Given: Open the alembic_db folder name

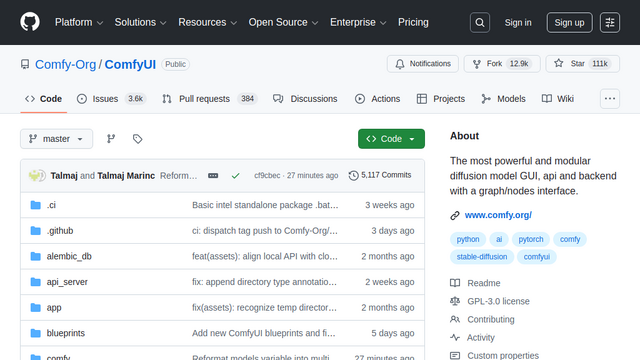Looking at the screenshot, I should [69, 256].
